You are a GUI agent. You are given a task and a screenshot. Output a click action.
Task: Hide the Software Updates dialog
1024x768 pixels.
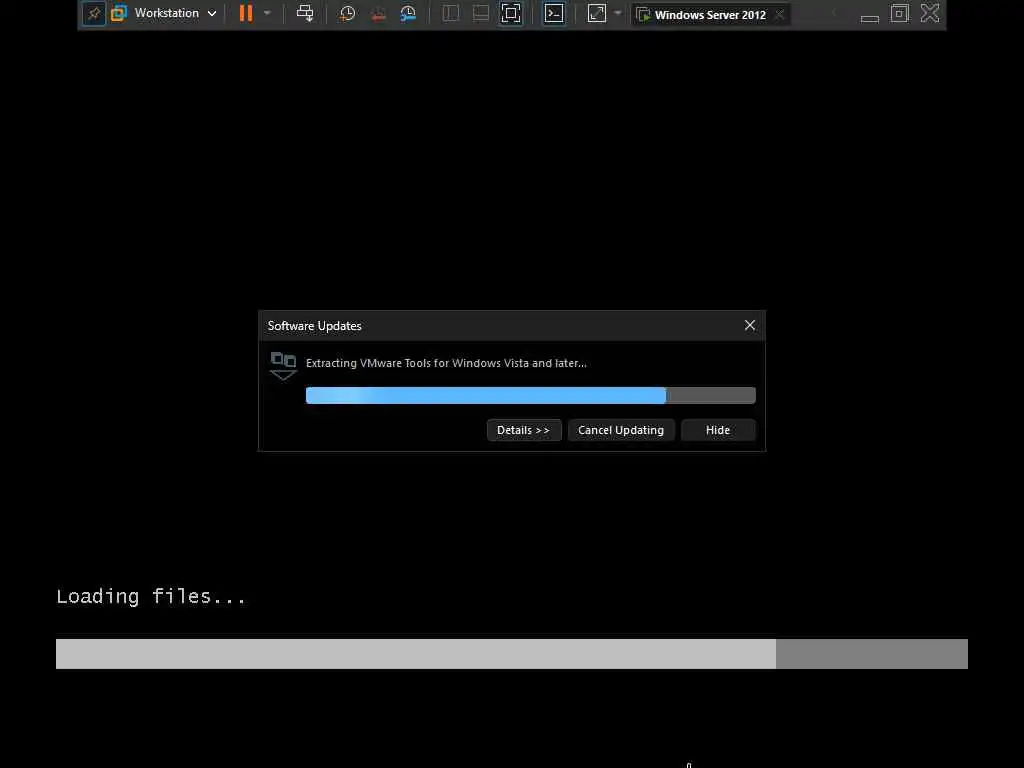pos(718,430)
